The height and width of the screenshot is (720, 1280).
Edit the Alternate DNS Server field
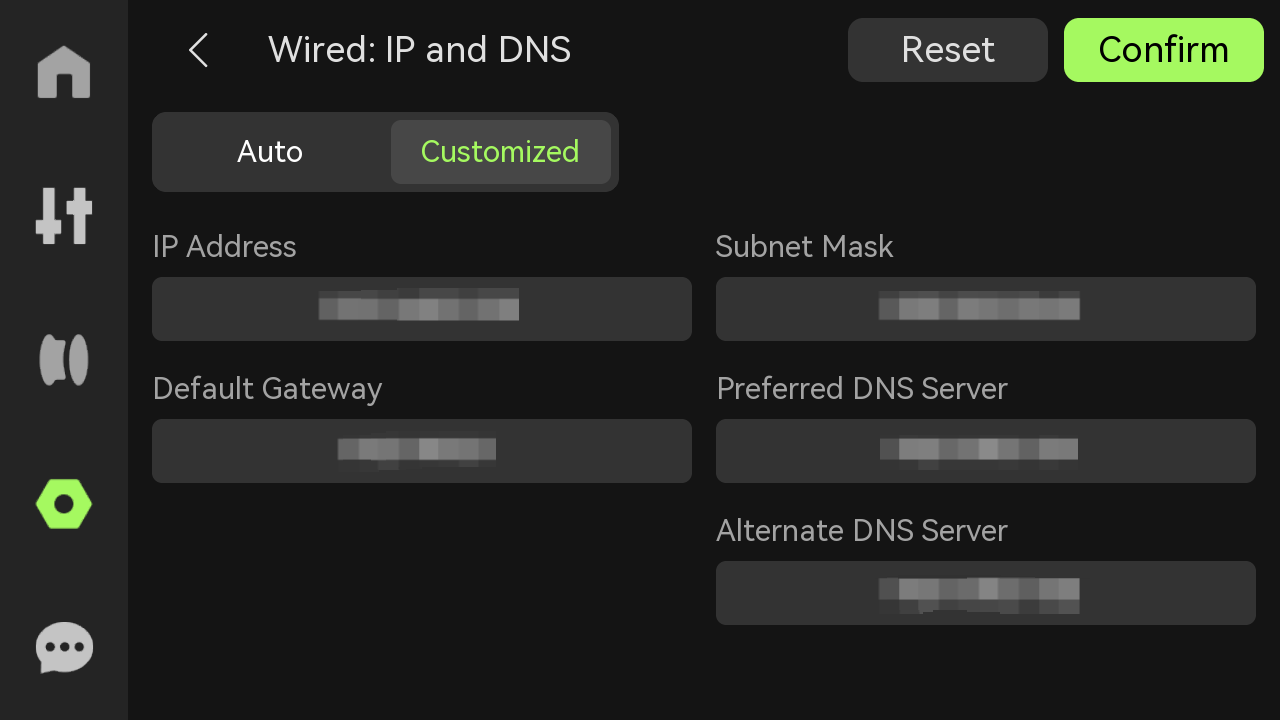point(986,593)
